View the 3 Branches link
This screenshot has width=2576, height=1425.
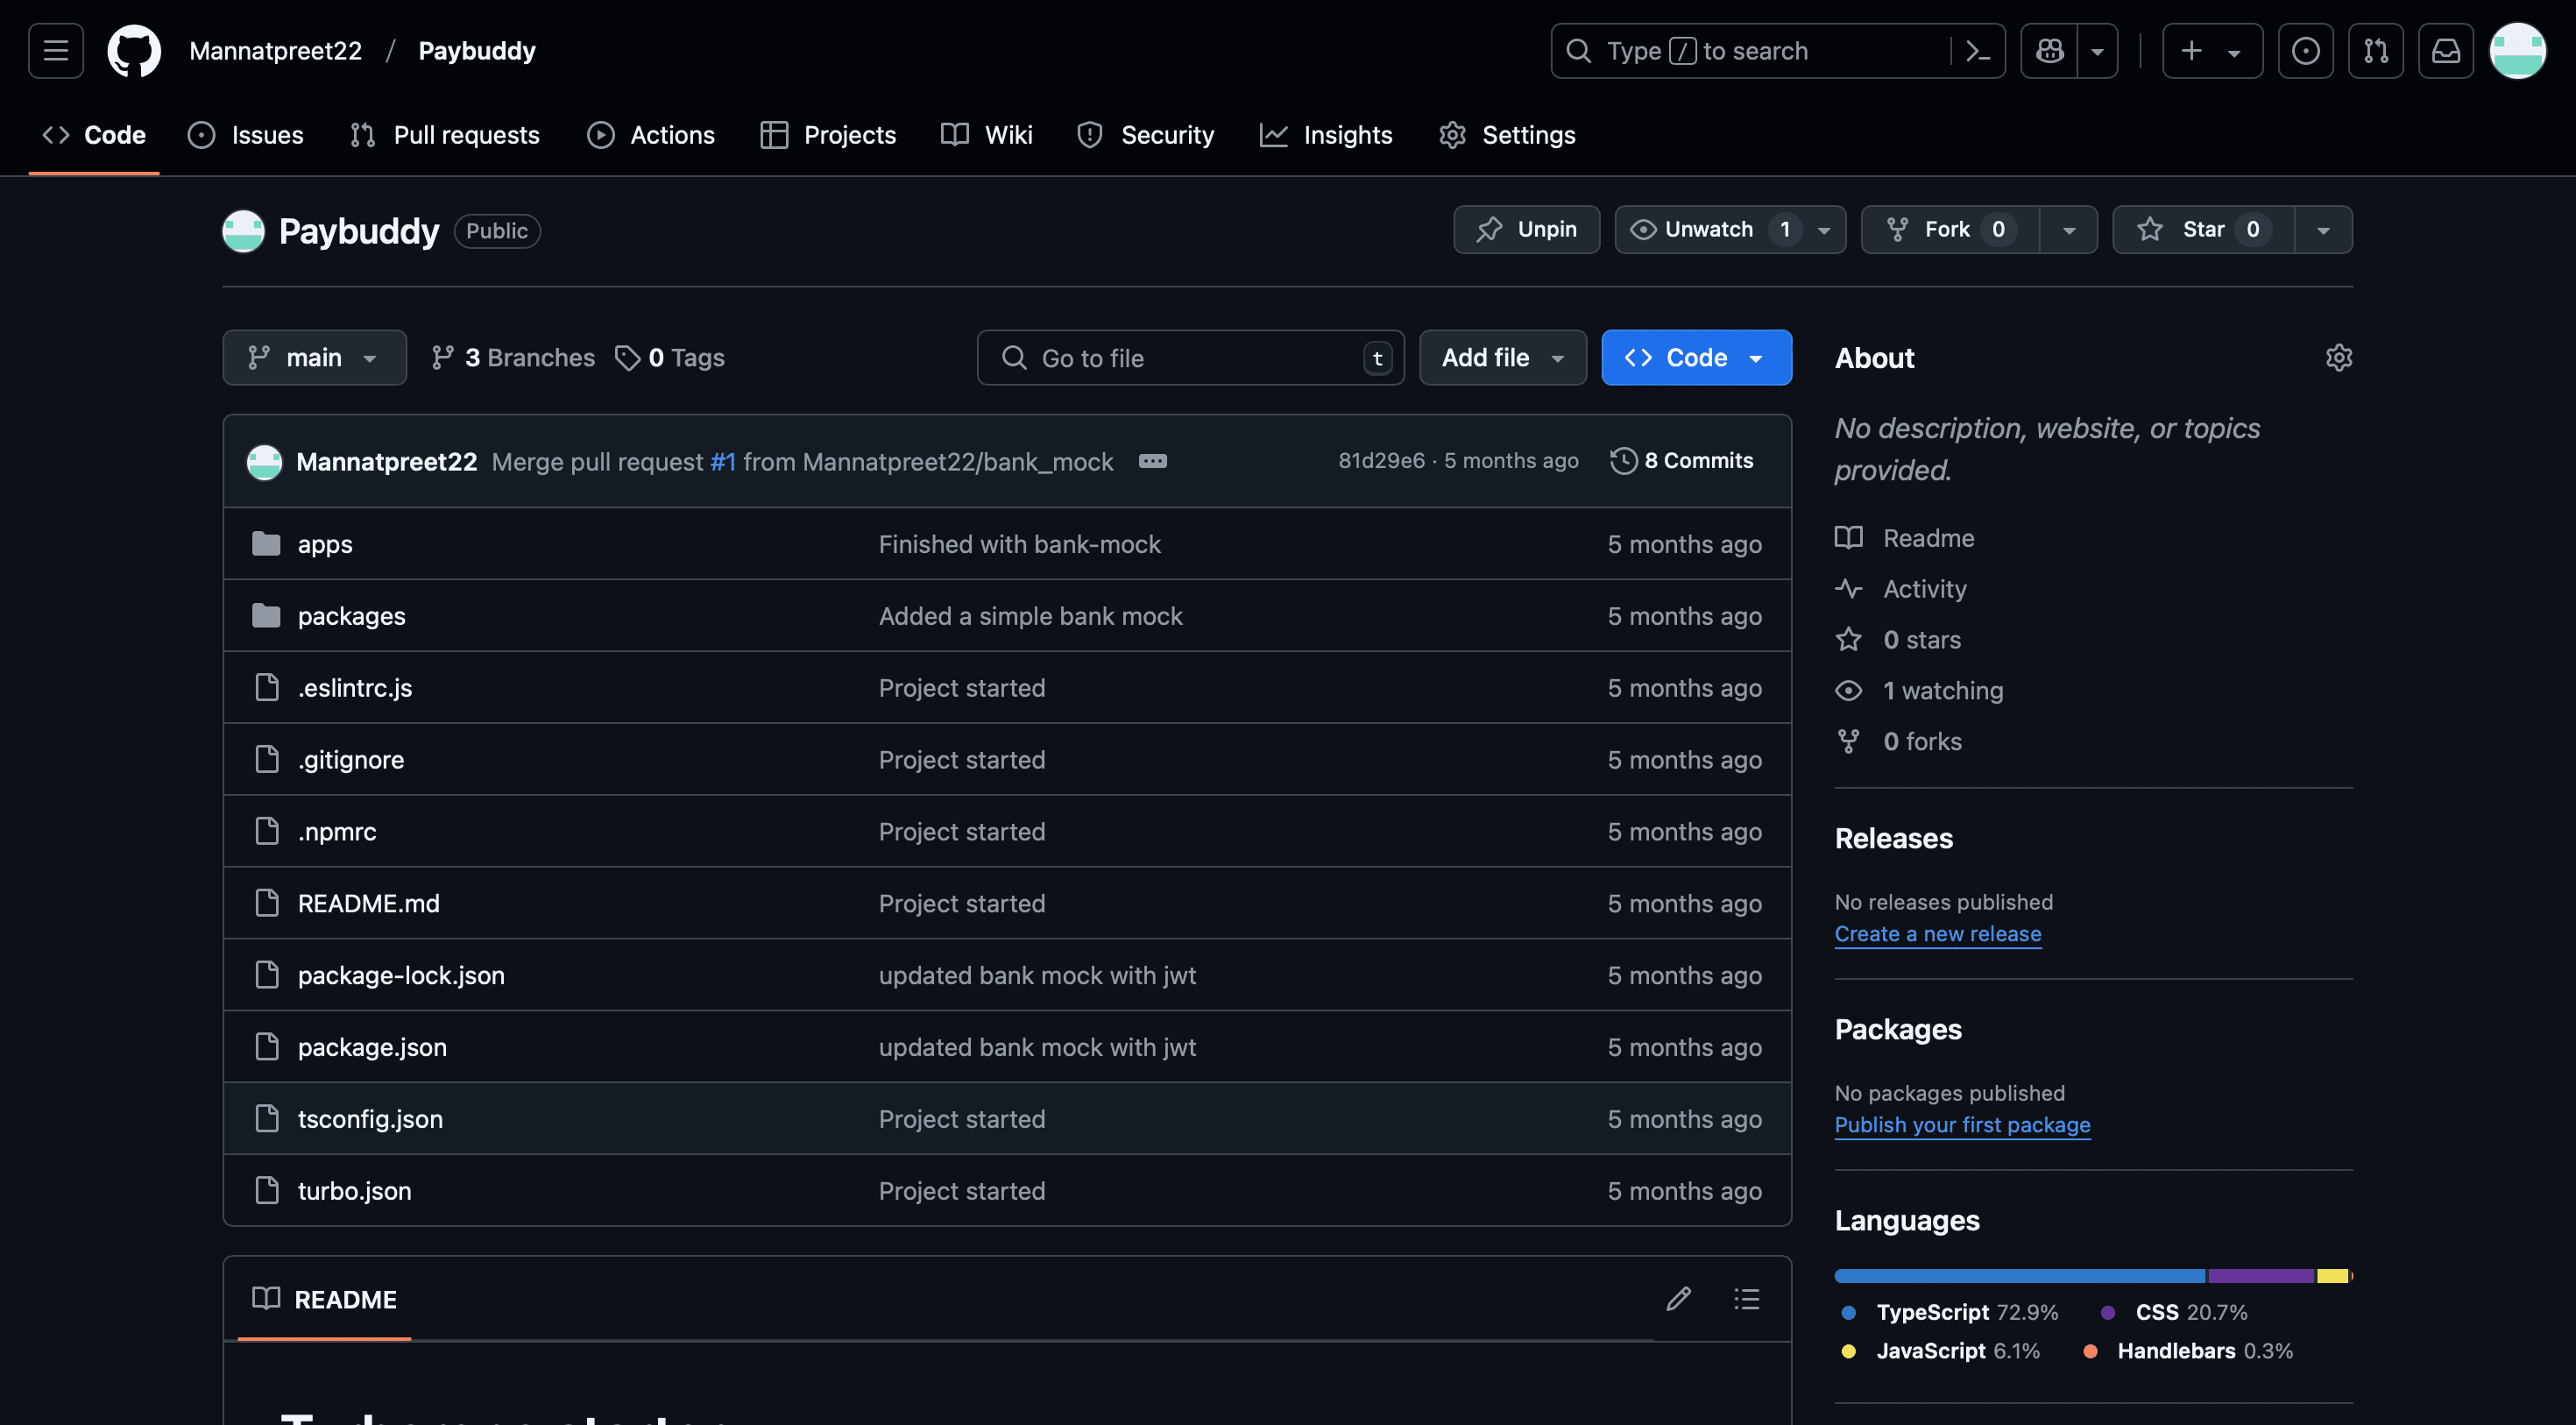point(513,358)
